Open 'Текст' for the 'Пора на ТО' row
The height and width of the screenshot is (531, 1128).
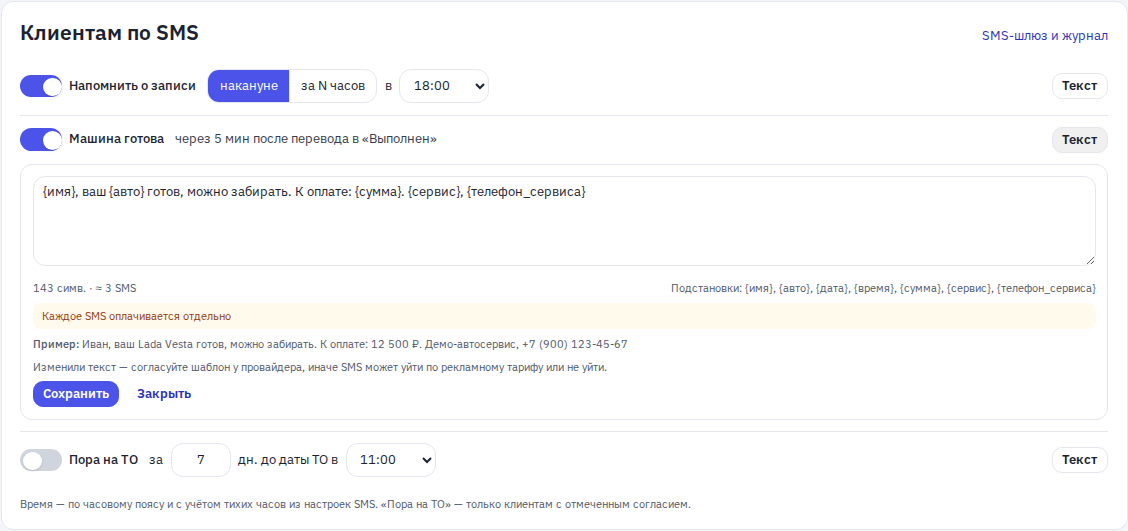tap(1080, 460)
